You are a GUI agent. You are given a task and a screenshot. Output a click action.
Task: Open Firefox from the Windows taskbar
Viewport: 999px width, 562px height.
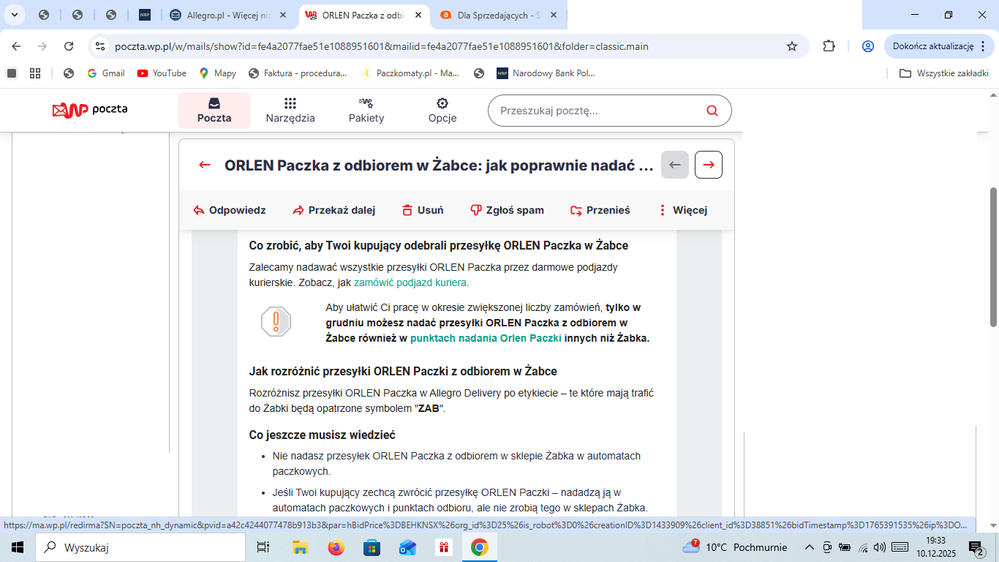335,547
